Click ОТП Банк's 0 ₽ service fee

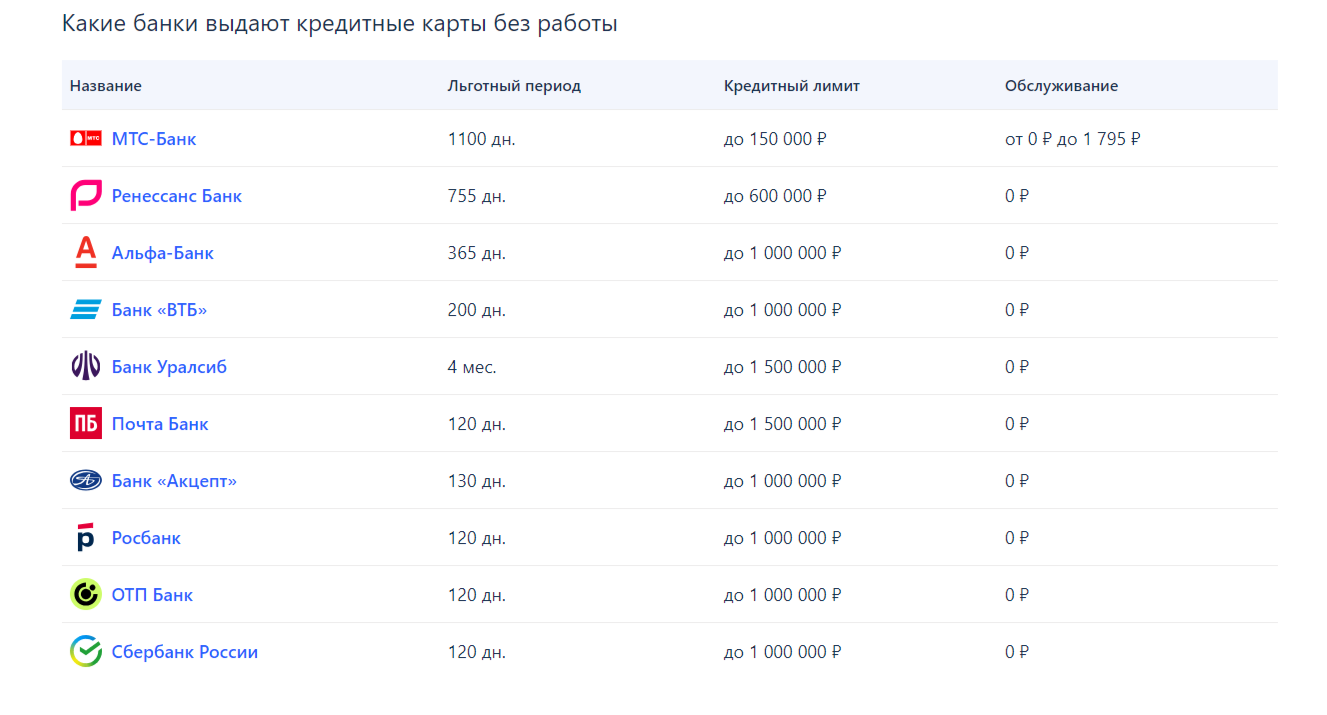pyautogui.click(x=1017, y=595)
